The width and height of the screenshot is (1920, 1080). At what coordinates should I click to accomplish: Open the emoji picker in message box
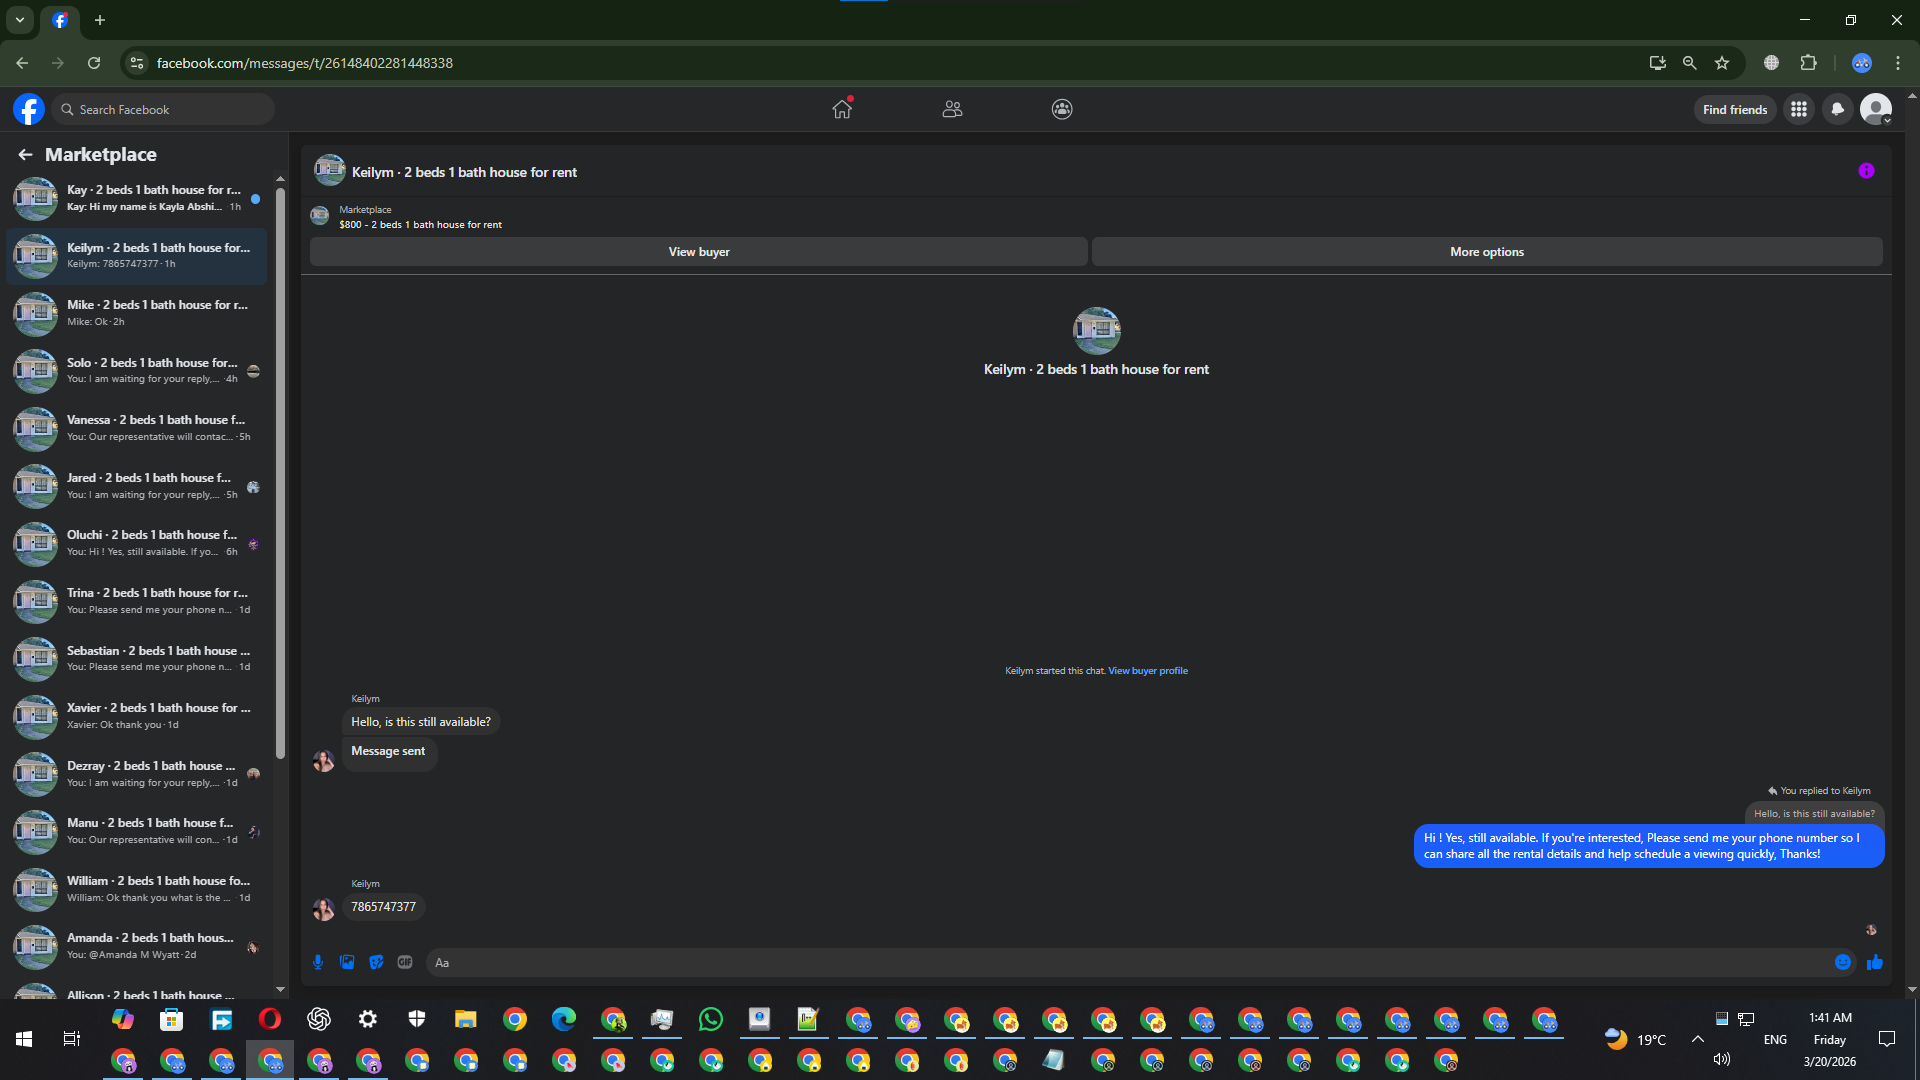coord(1843,962)
